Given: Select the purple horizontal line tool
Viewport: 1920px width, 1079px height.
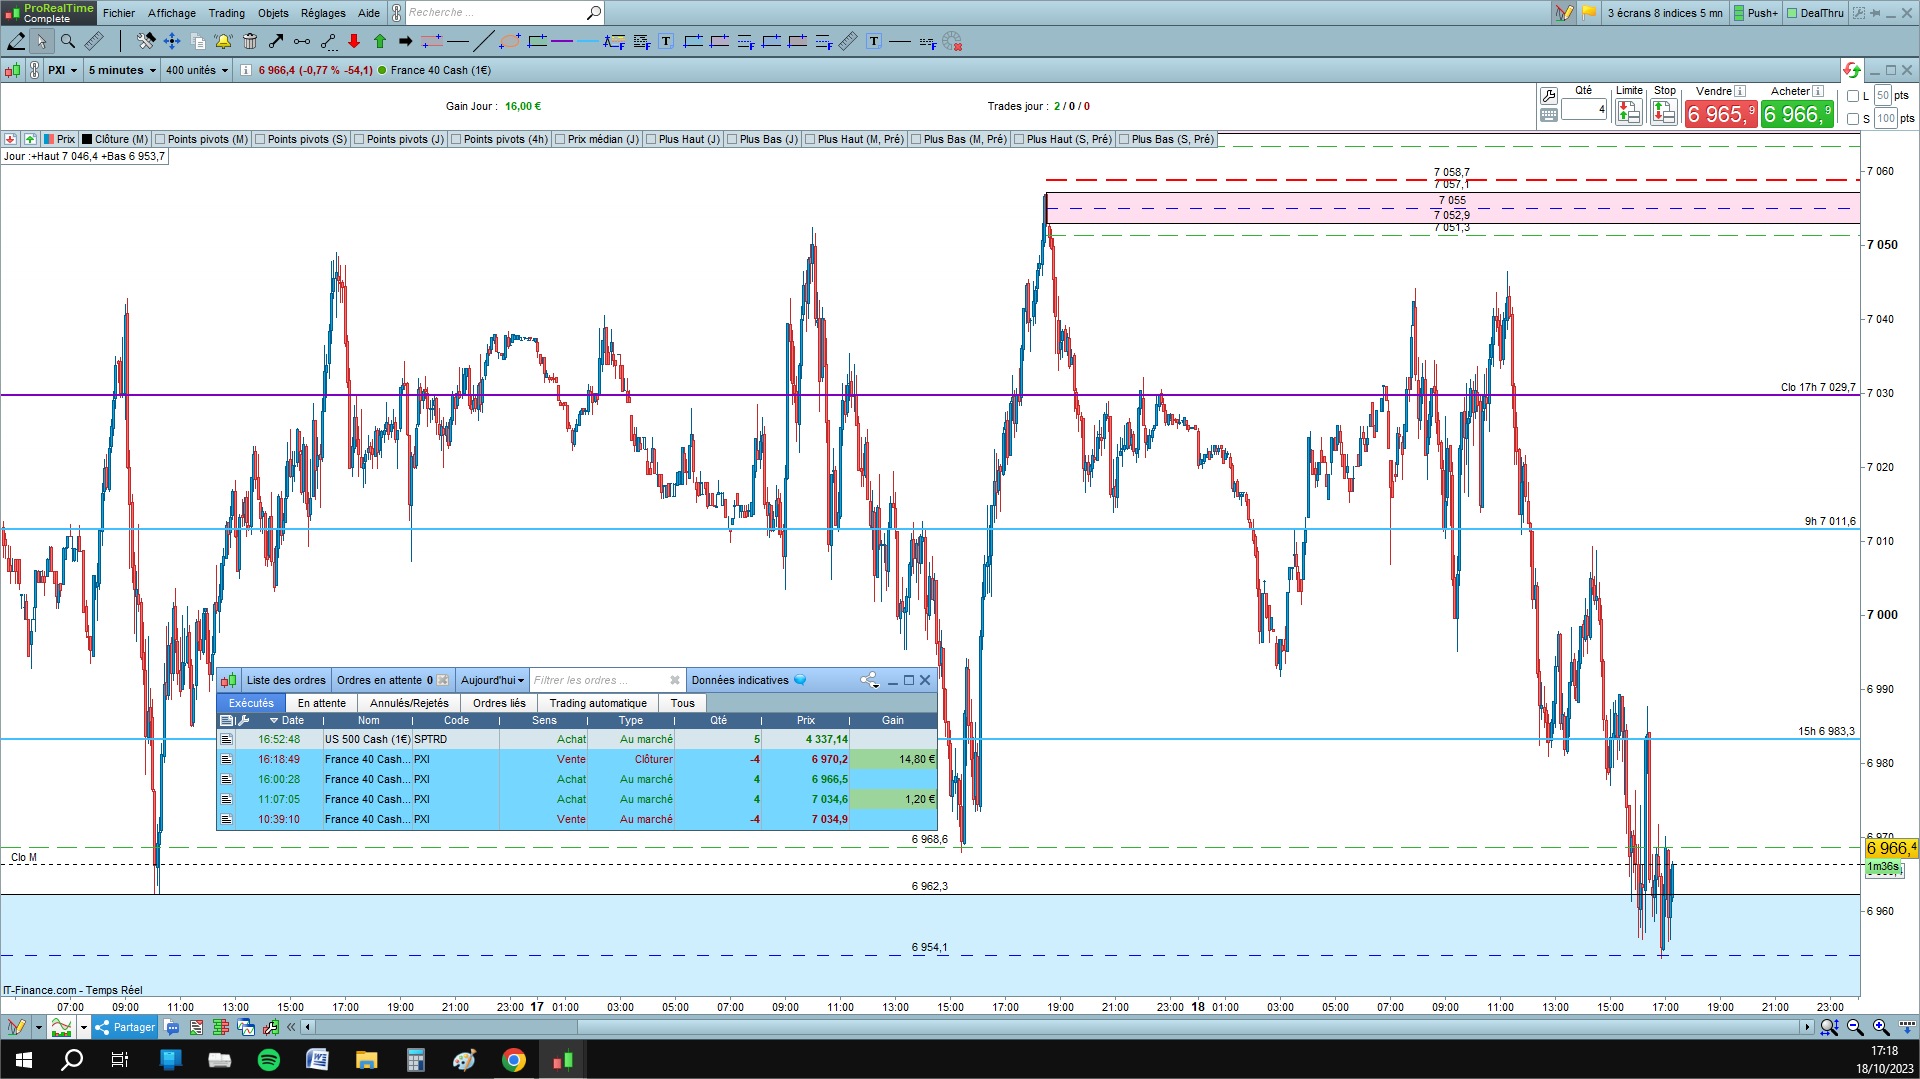Looking at the screenshot, I should click(x=562, y=41).
